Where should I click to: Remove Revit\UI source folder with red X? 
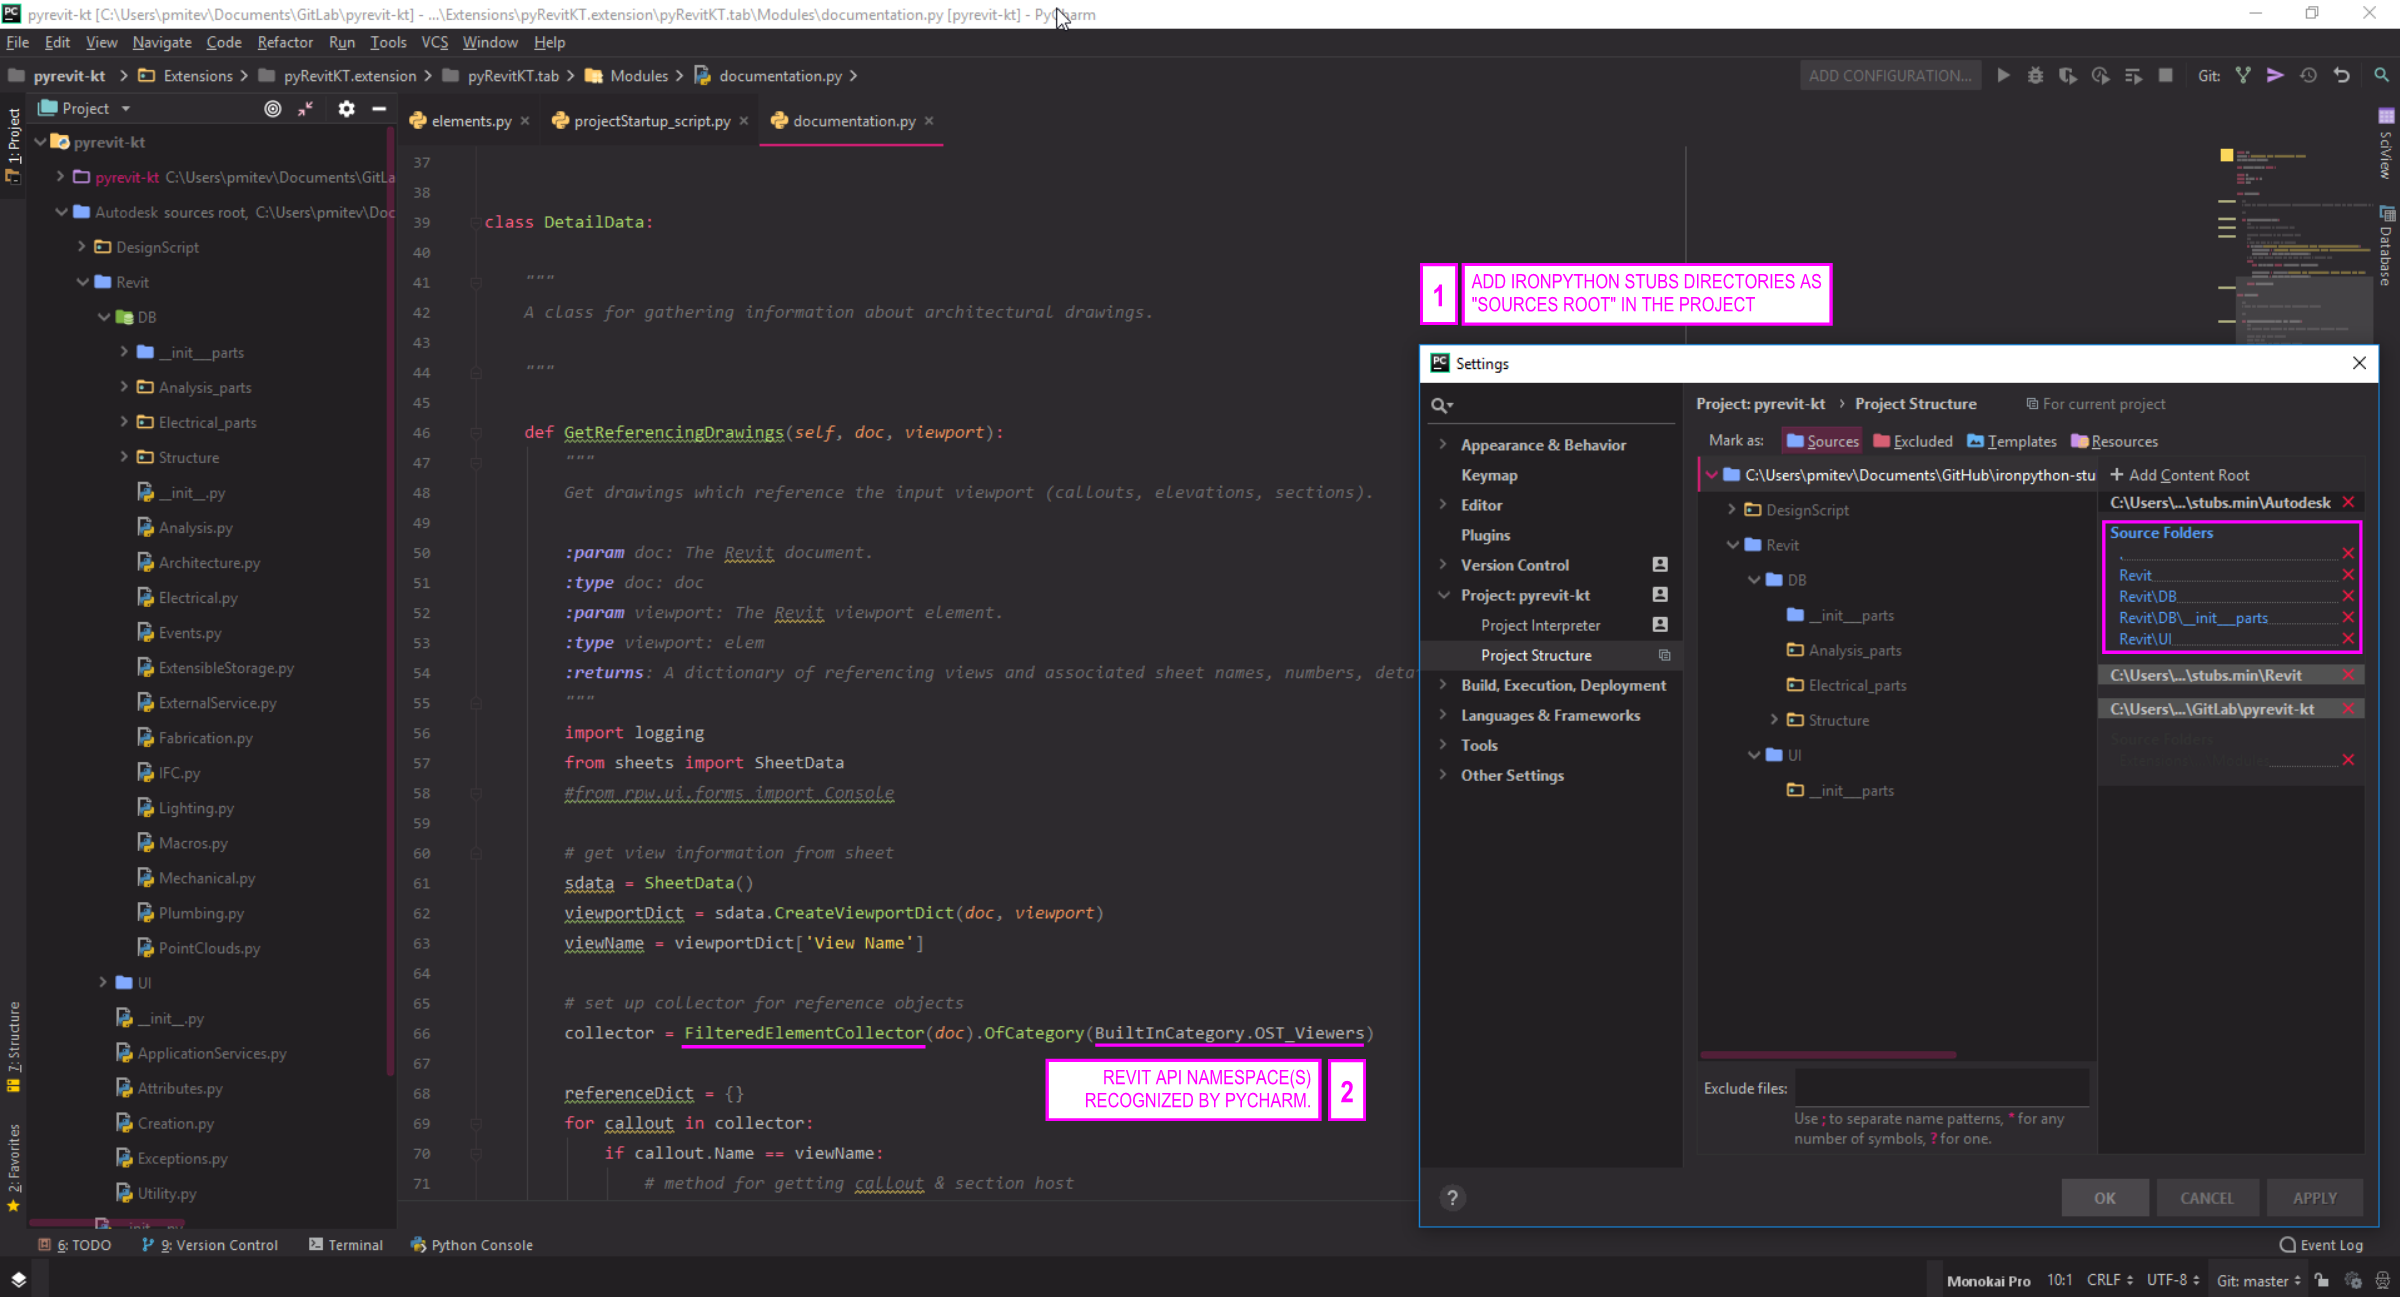(x=2348, y=639)
